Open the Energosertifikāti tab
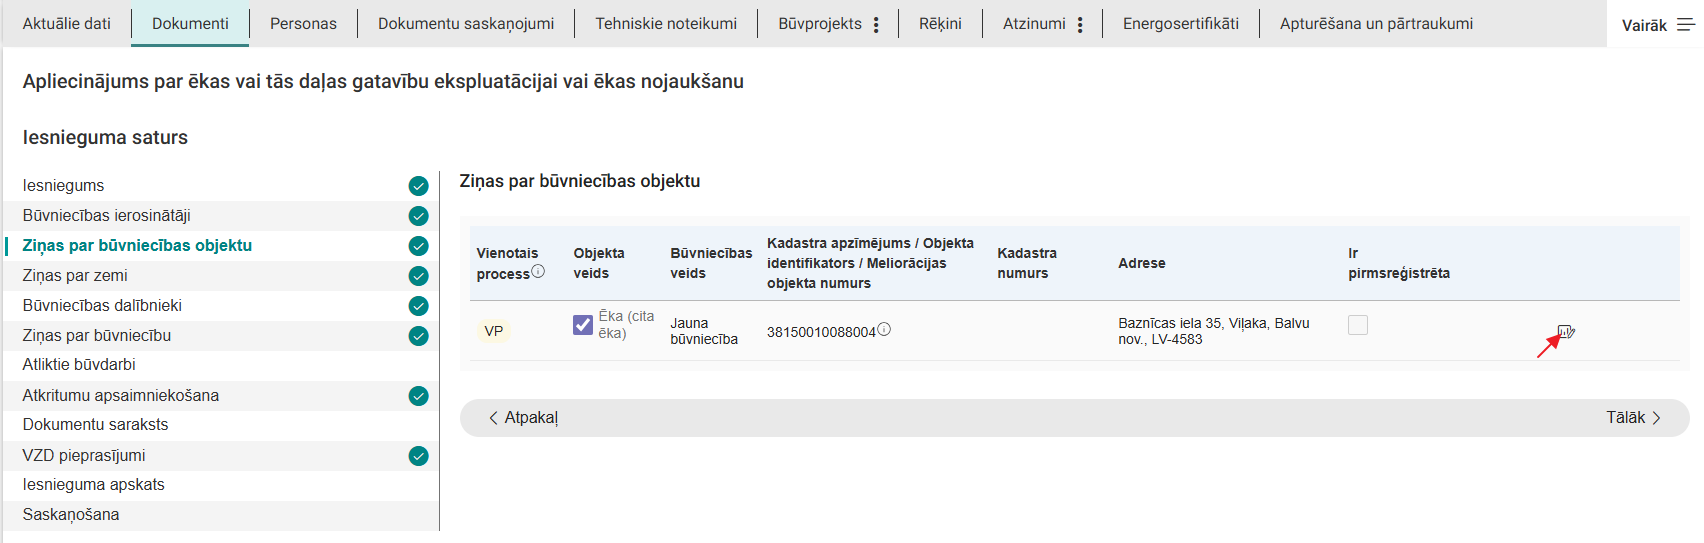1704x543 pixels. coord(1180,23)
